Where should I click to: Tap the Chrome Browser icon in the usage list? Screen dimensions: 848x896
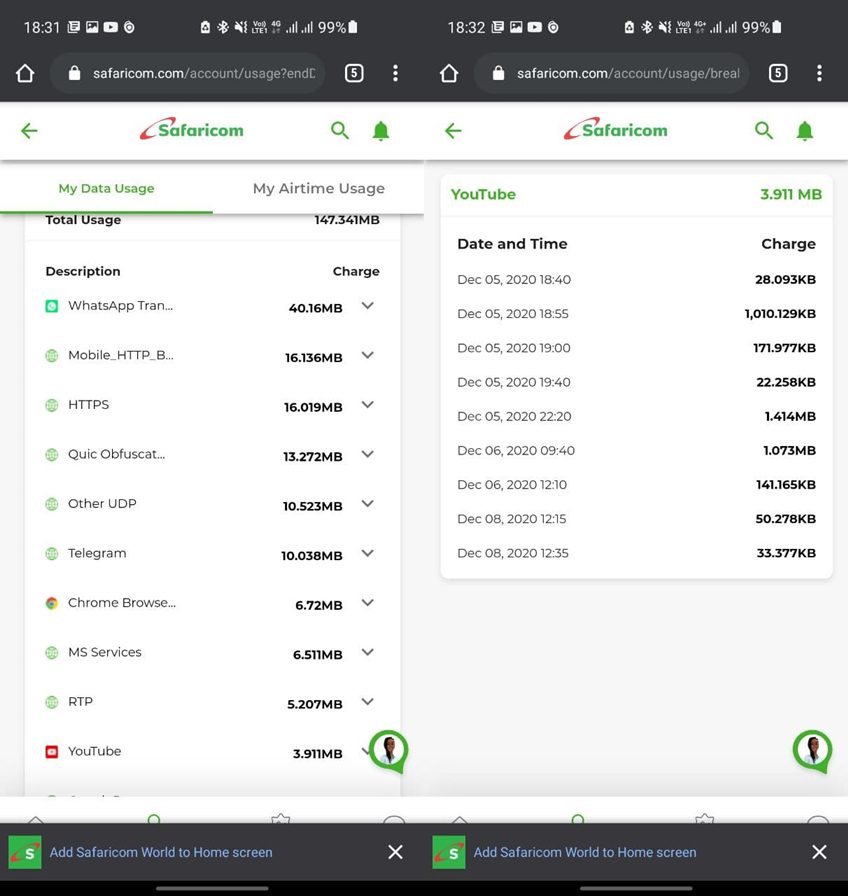(x=51, y=603)
